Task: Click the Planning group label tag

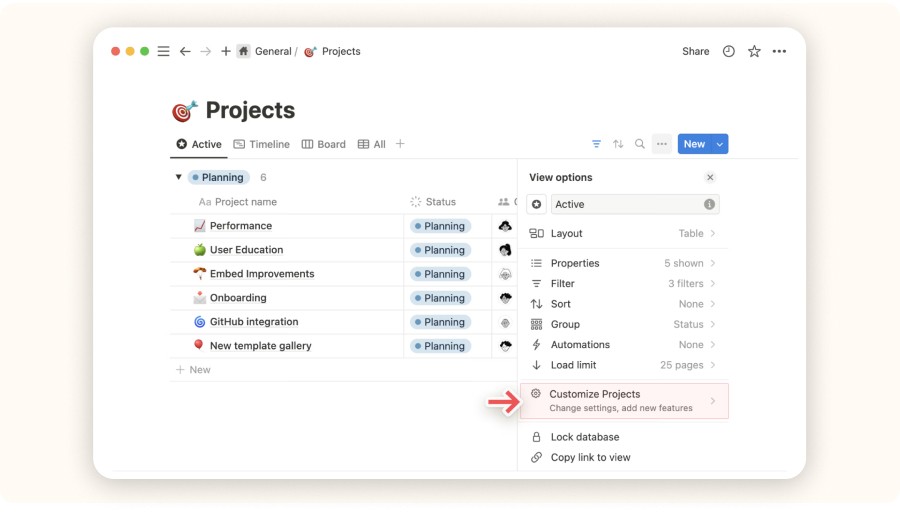Action: [x=219, y=177]
